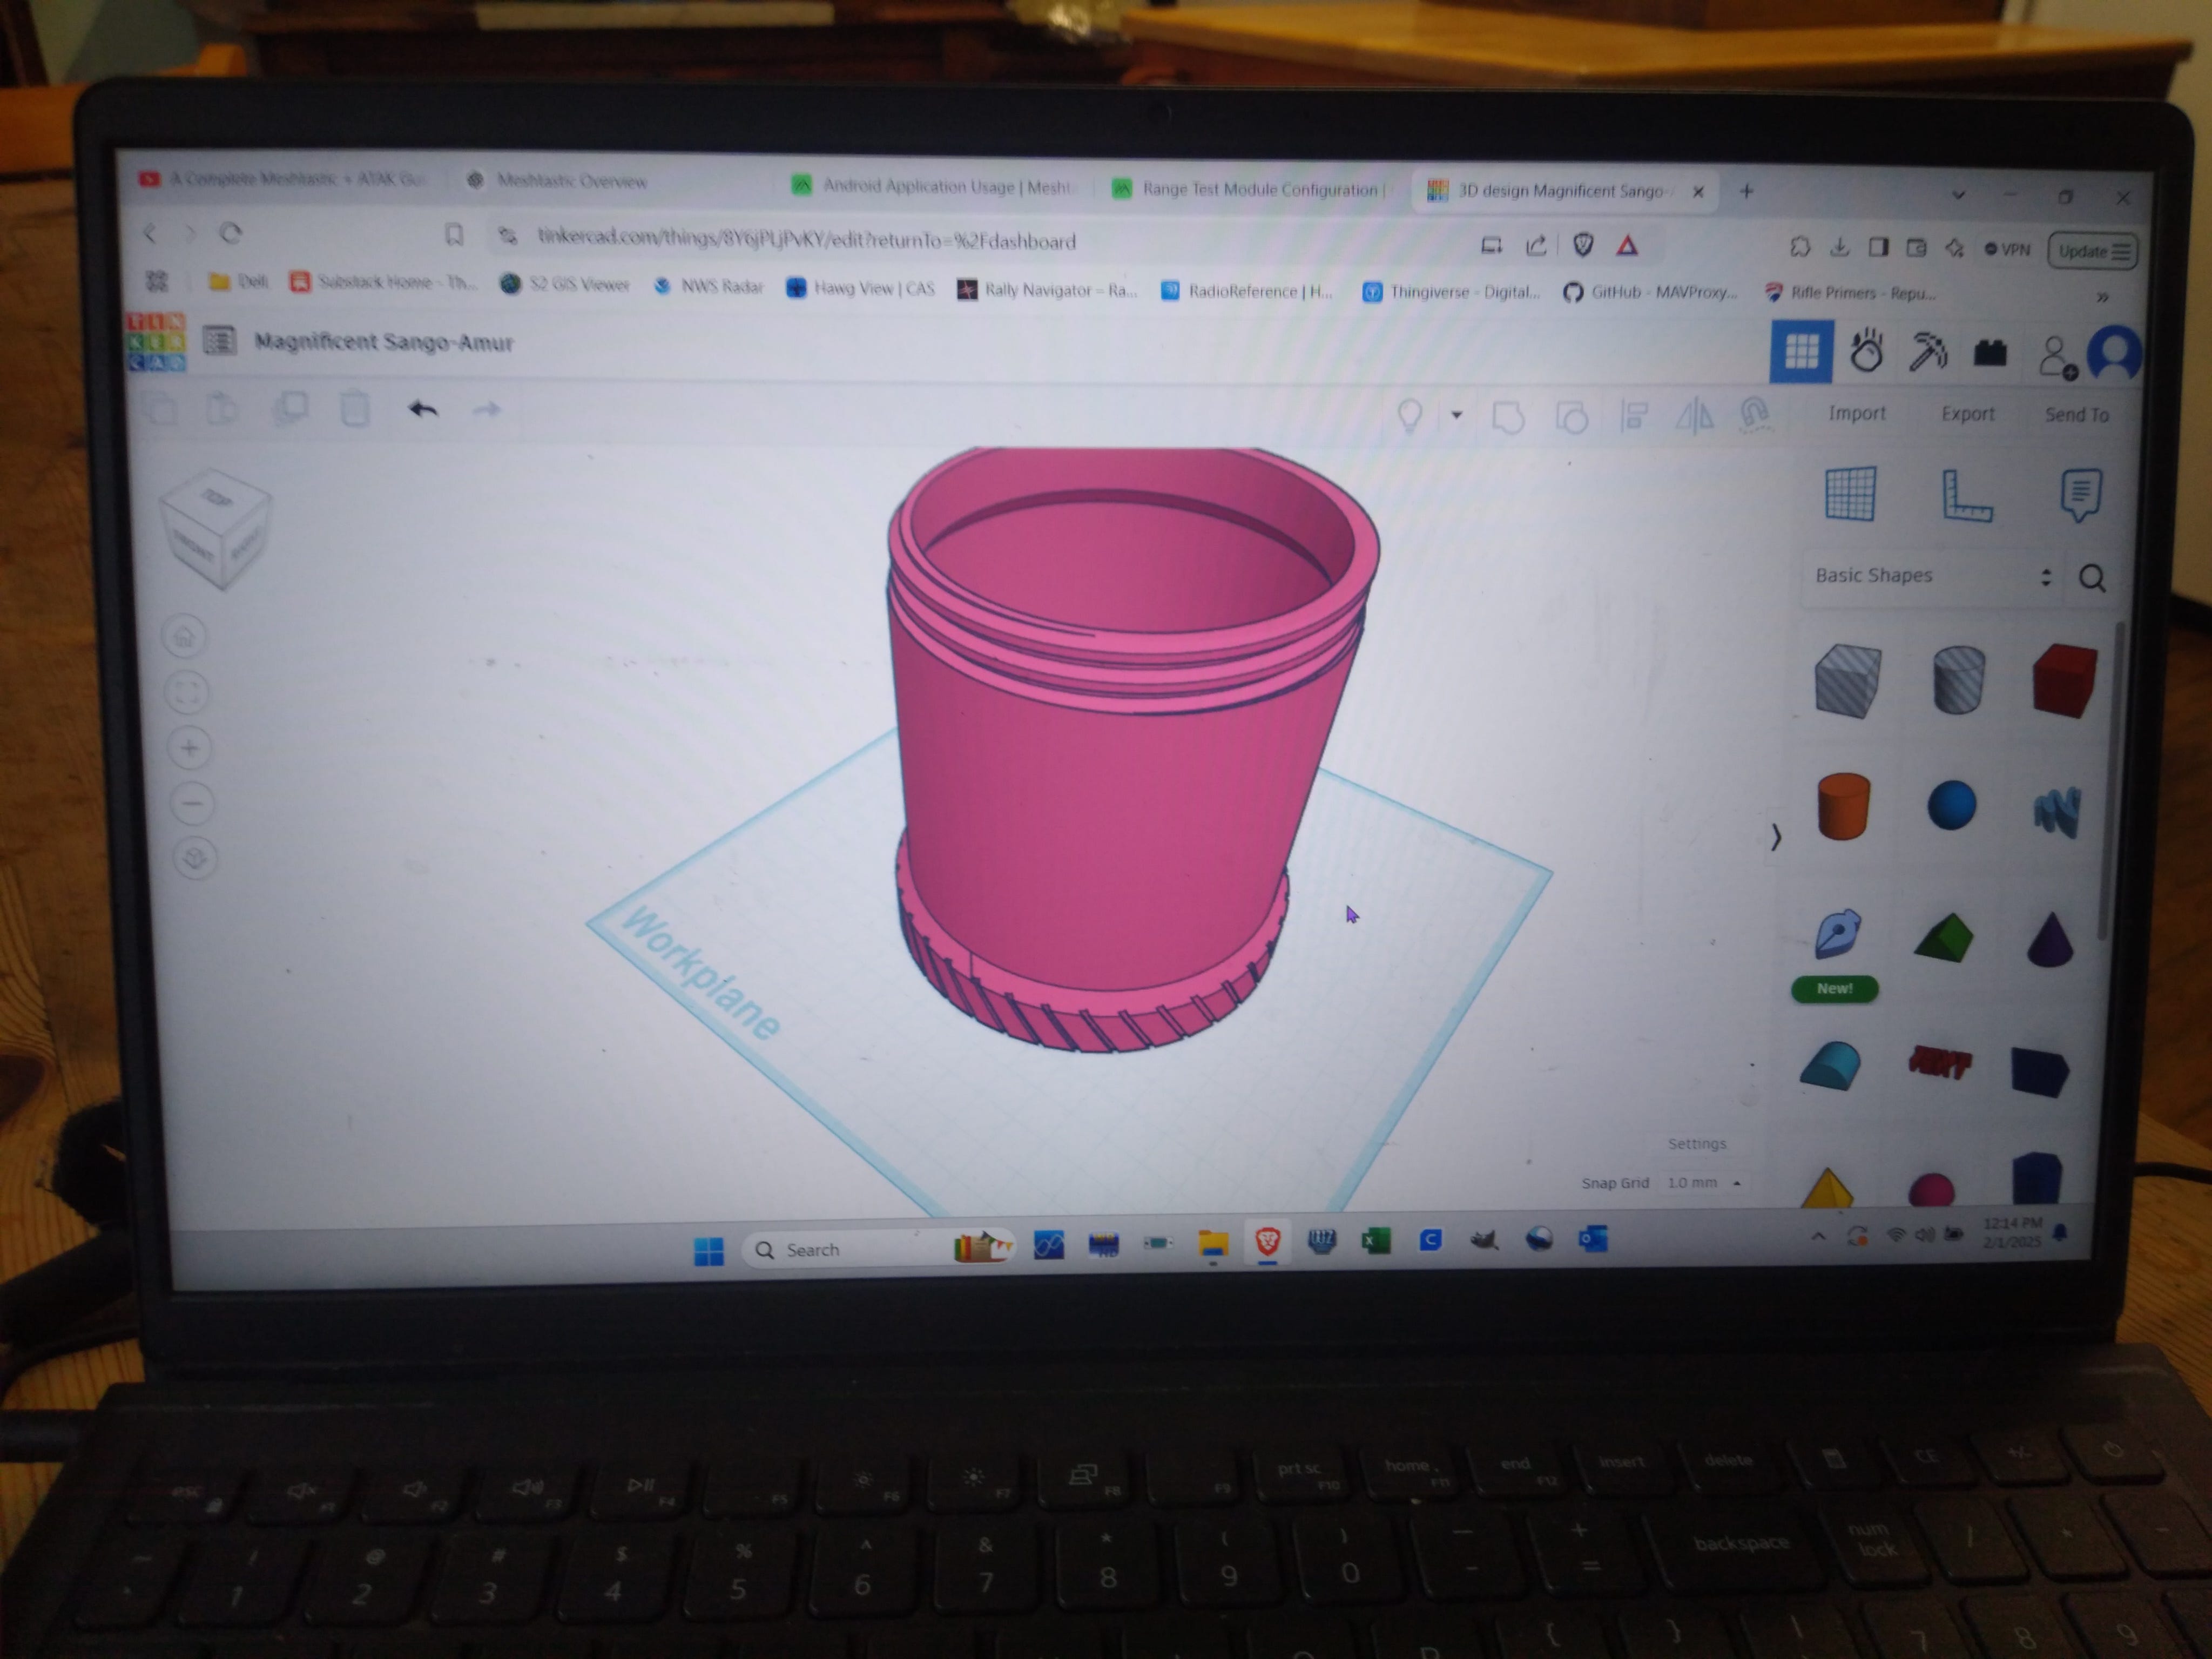The height and width of the screenshot is (1659, 2212).
Task: Open the lightbulb visibility dropdown arrow
Action: (x=1456, y=415)
